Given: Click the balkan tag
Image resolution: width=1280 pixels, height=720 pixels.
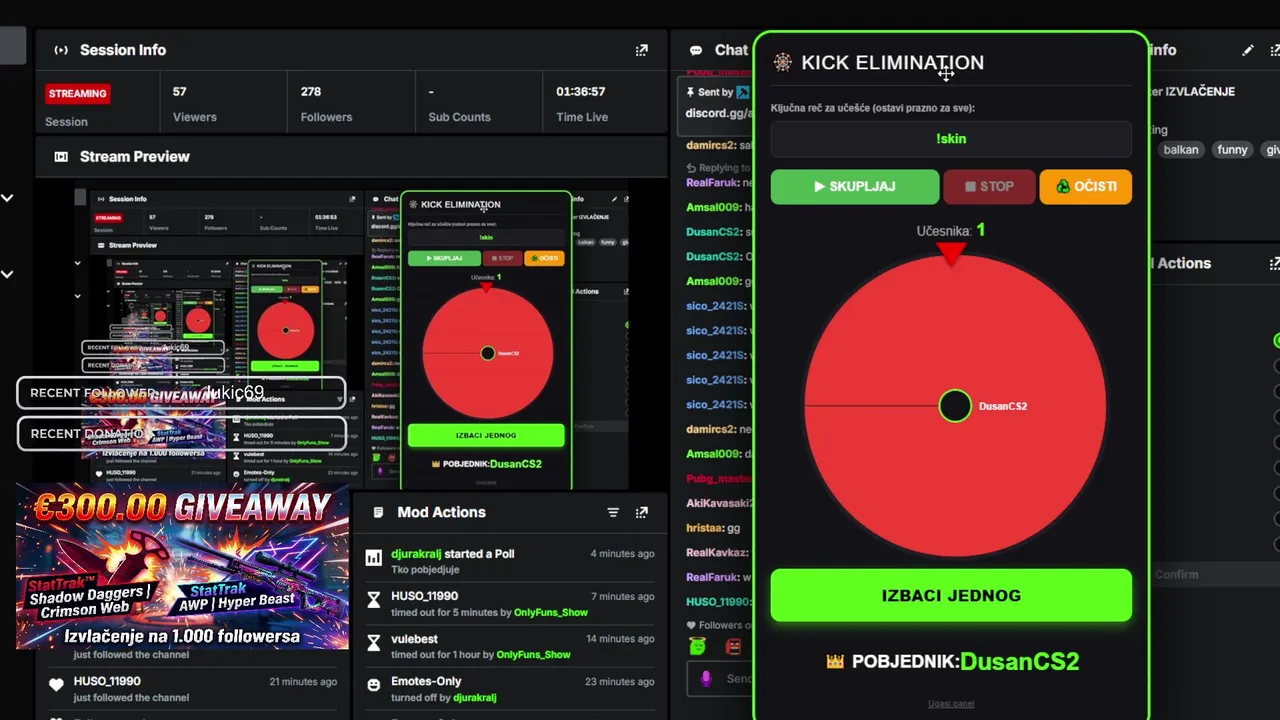Looking at the screenshot, I should (1182, 150).
